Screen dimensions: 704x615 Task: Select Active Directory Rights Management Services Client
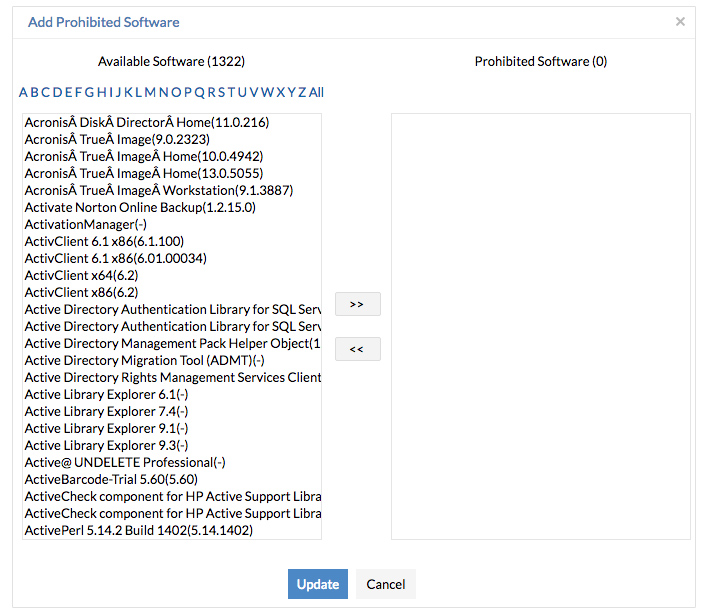pos(172,378)
